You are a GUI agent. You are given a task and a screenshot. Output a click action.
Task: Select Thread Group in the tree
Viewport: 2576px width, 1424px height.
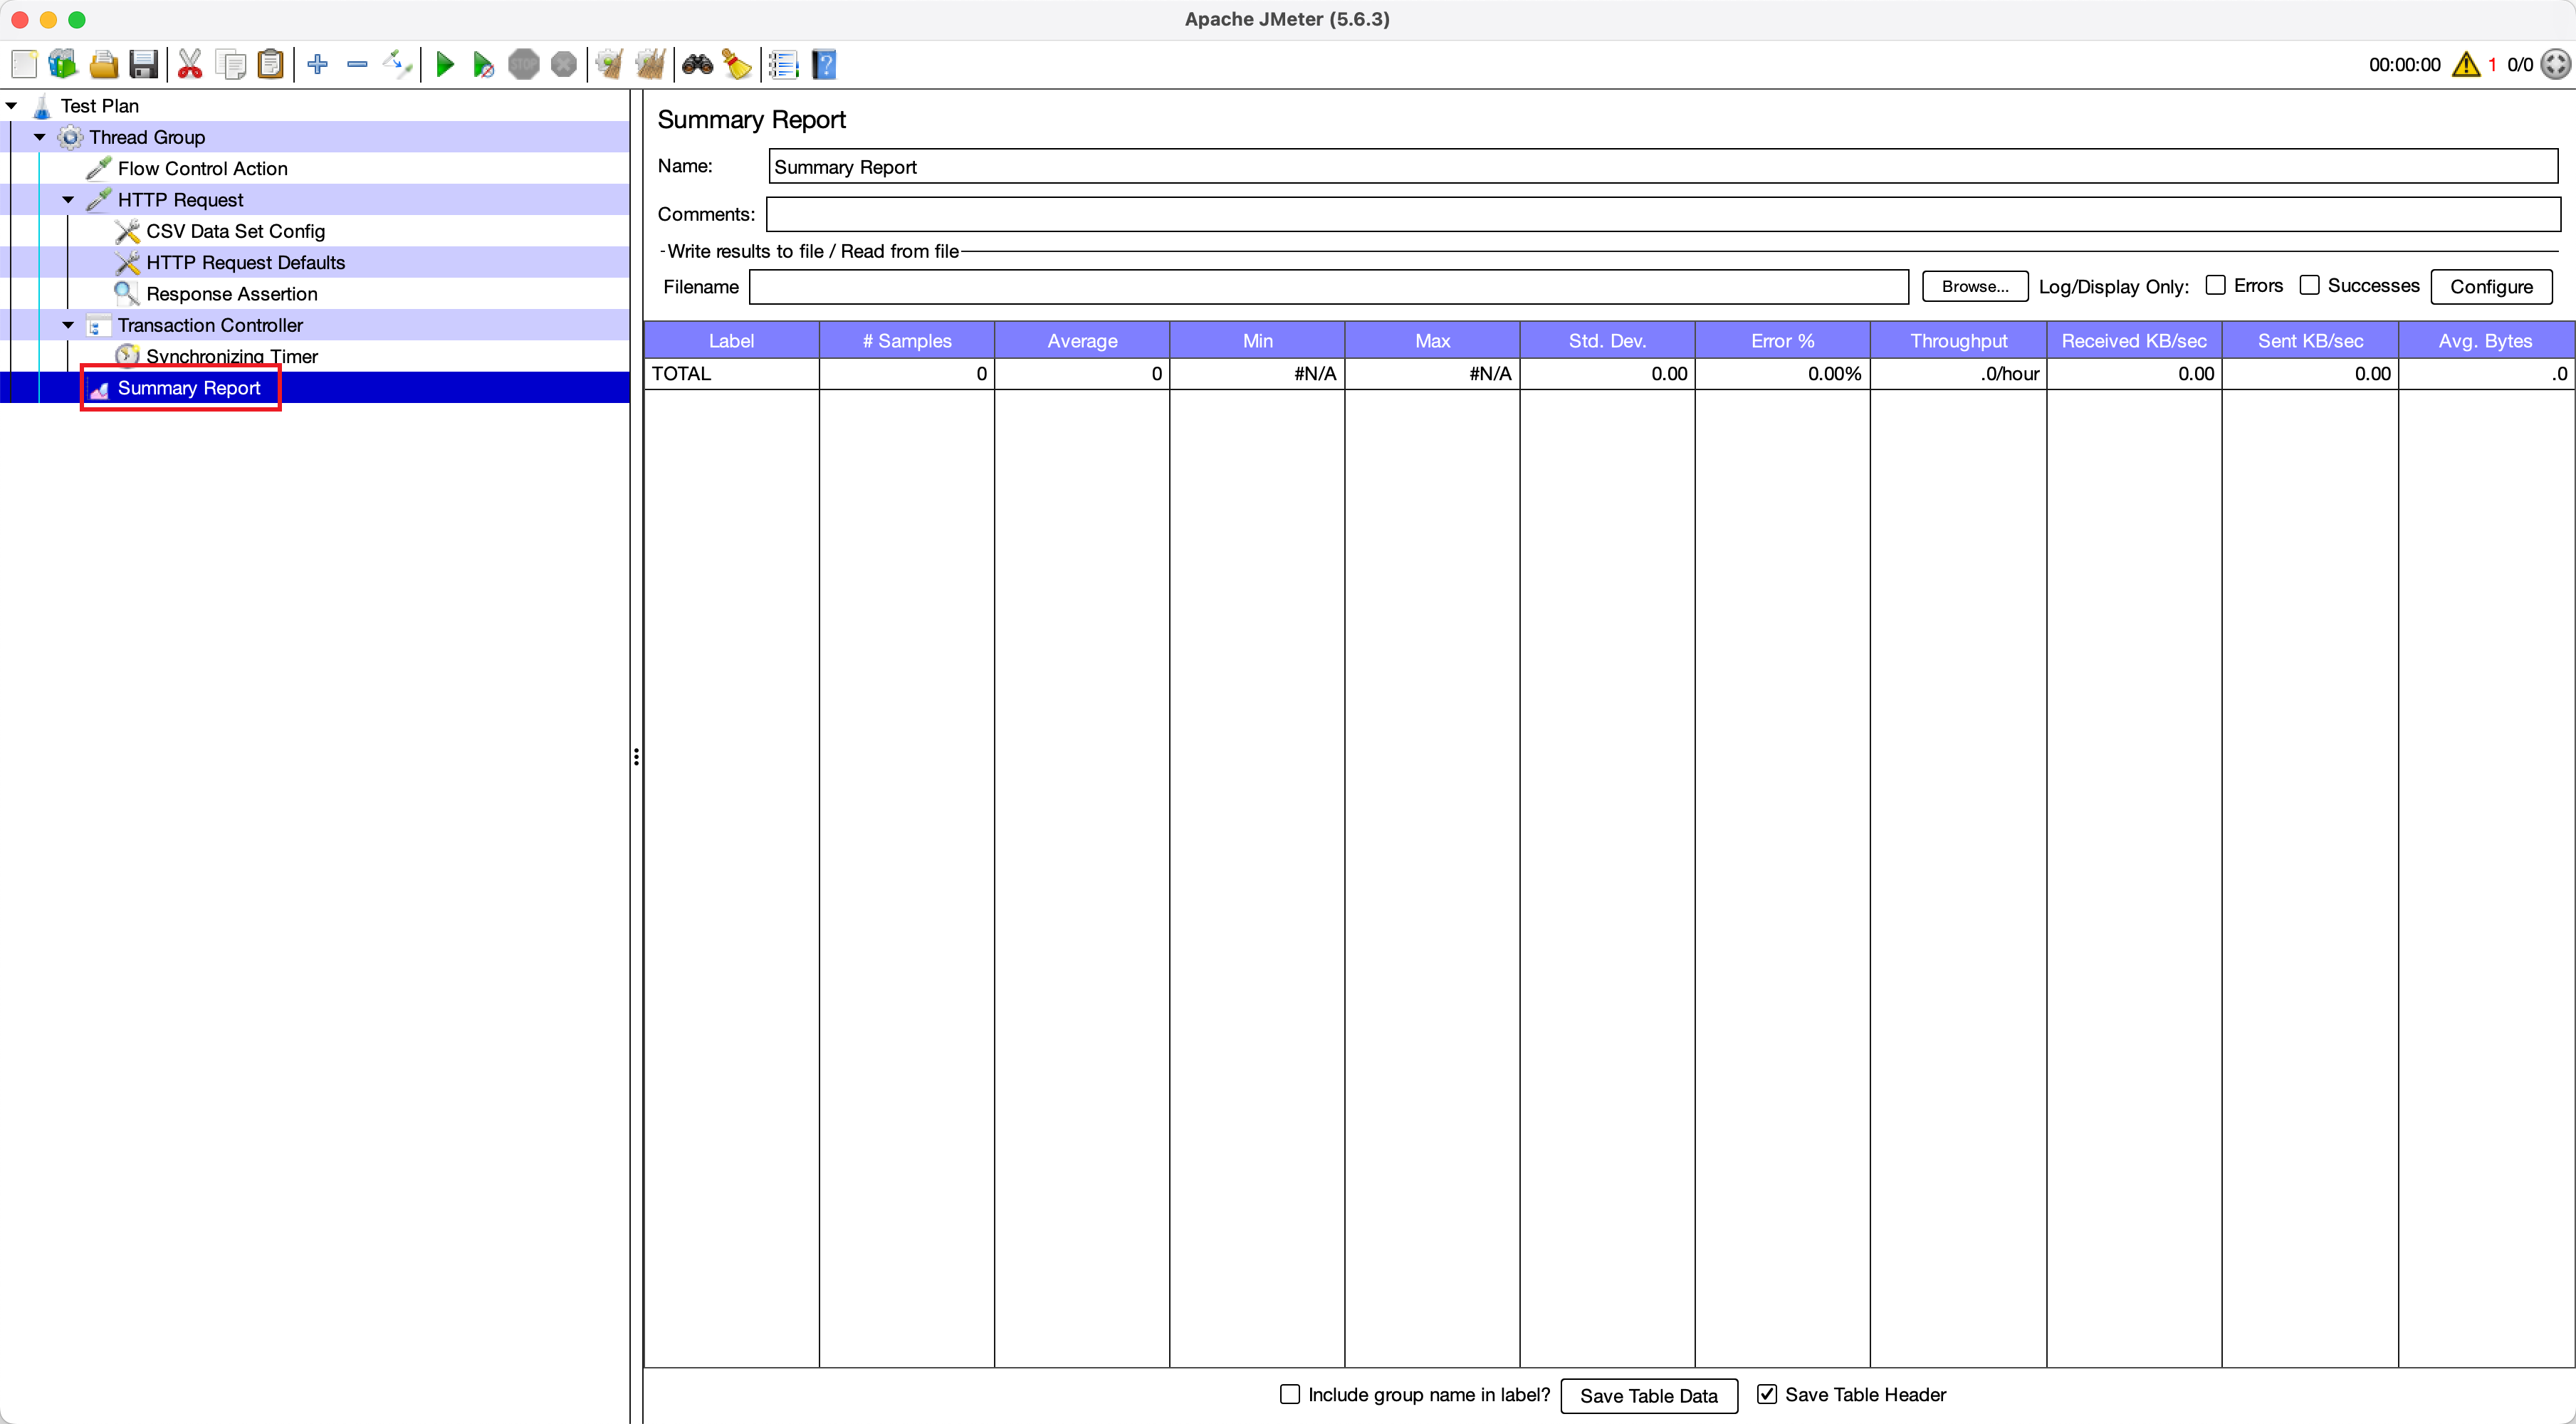pyautogui.click(x=147, y=137)
